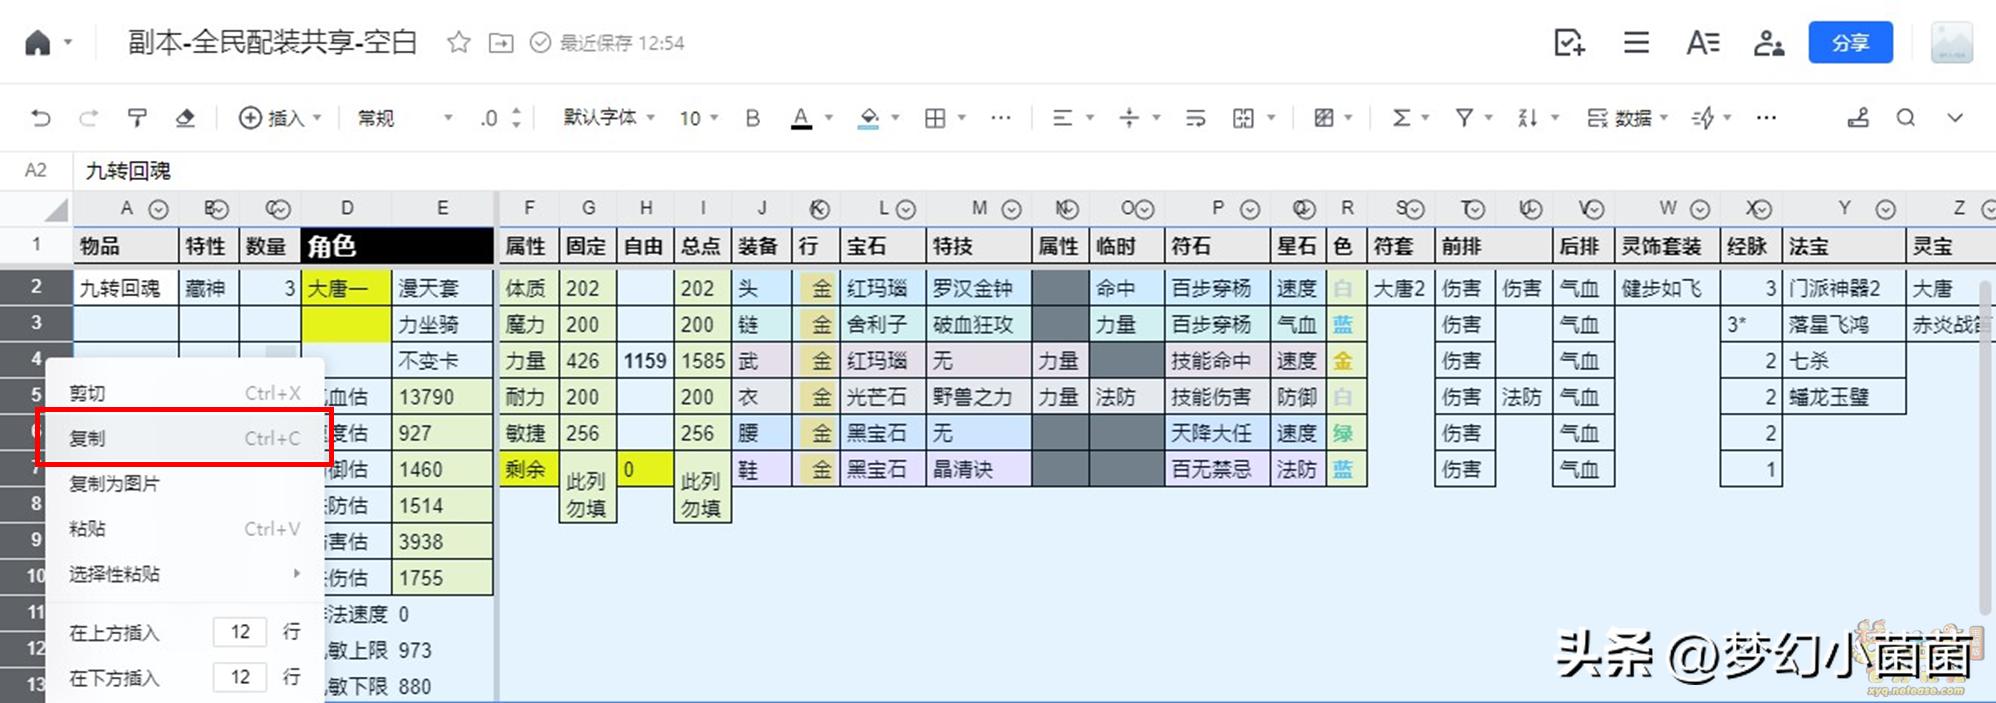Screen dimensions: 1996x703
Task: Go to the home icon
Action: point(37,43)
